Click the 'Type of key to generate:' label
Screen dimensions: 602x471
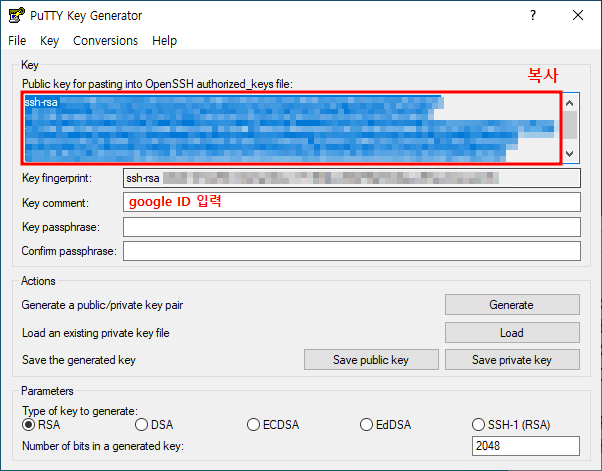pos(79,411)
